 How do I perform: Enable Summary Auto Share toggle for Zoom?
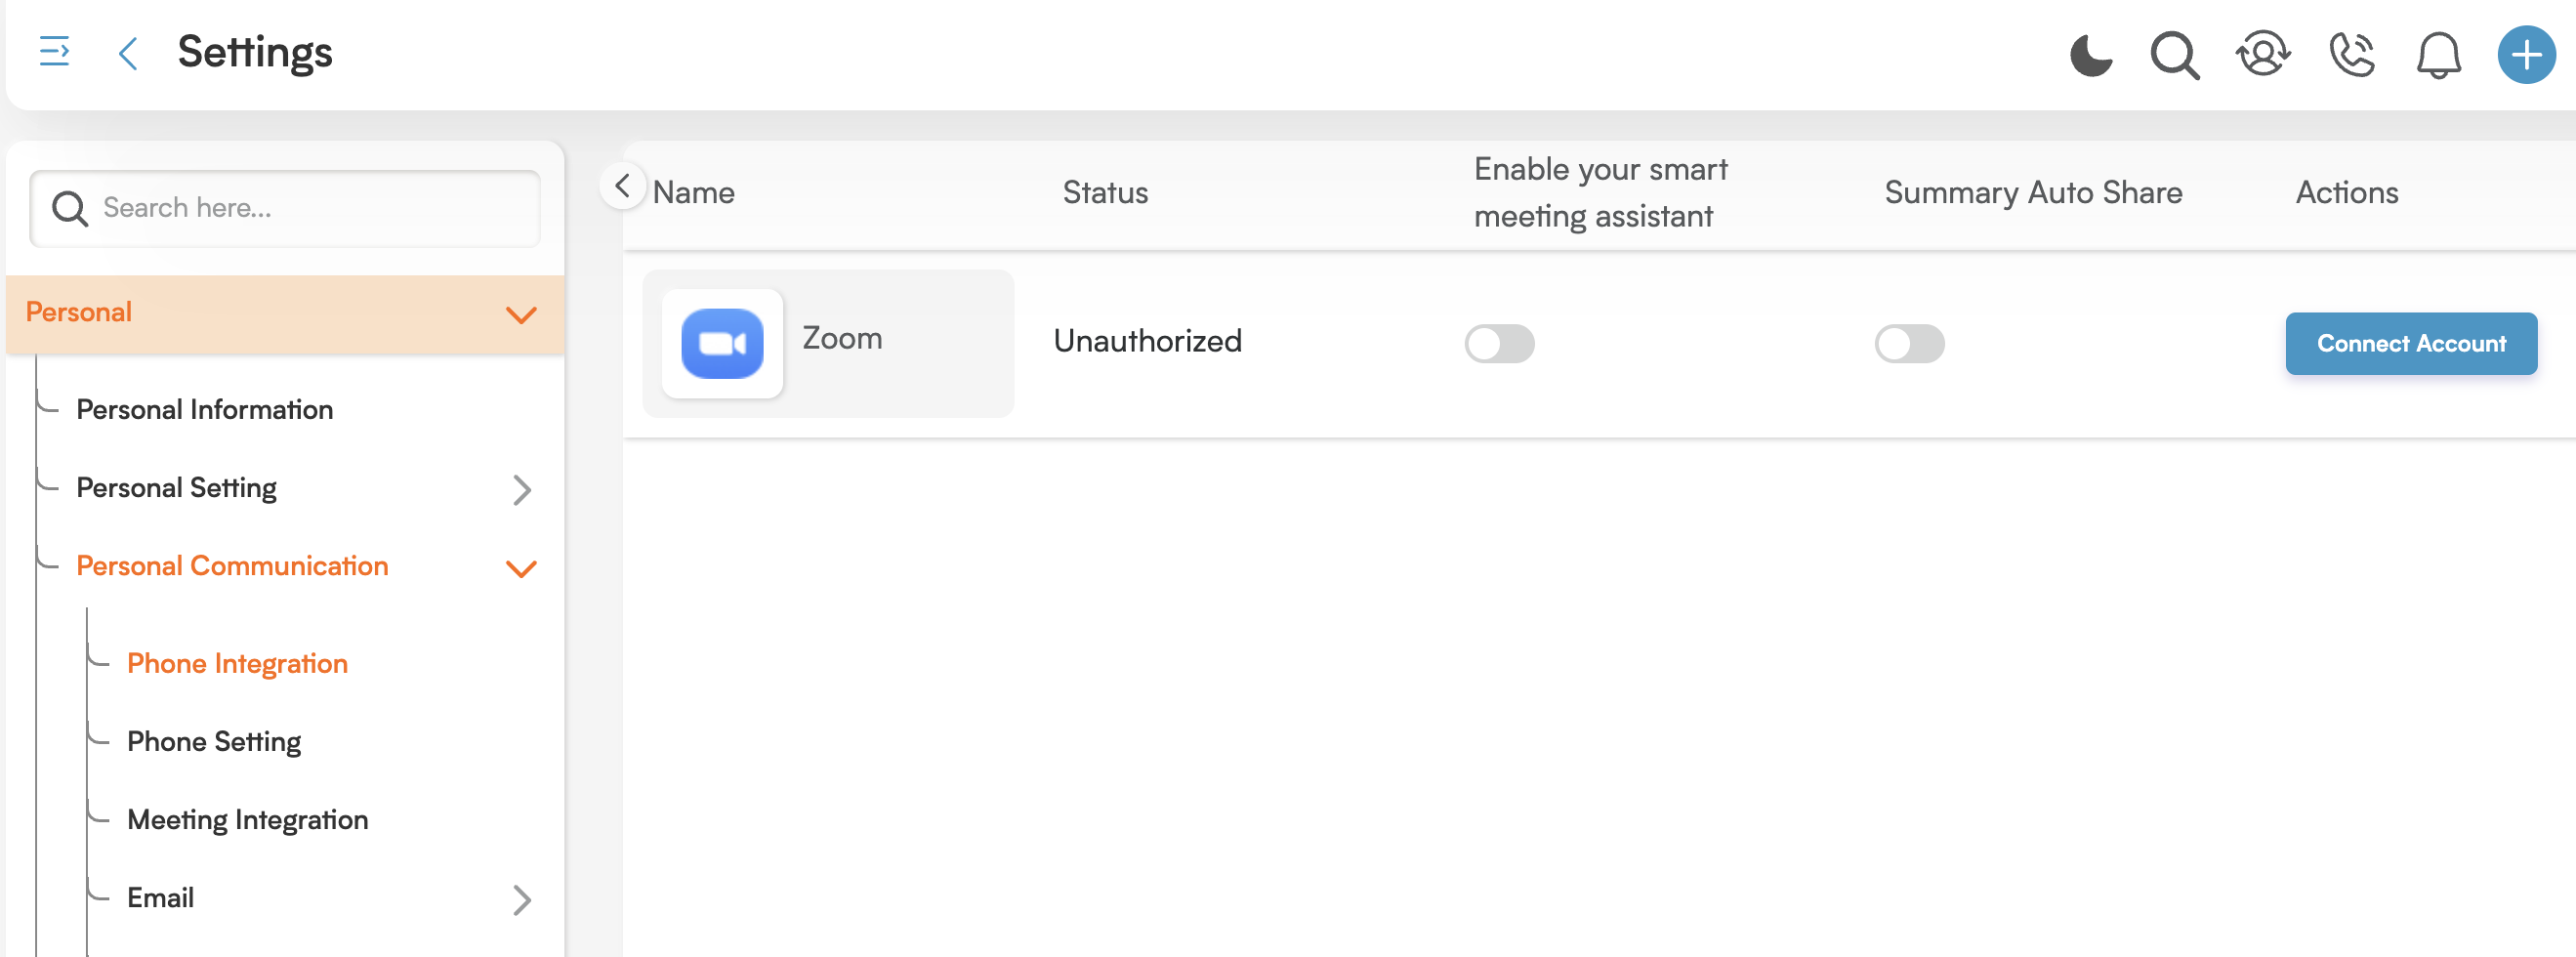tap(1909, 343)
